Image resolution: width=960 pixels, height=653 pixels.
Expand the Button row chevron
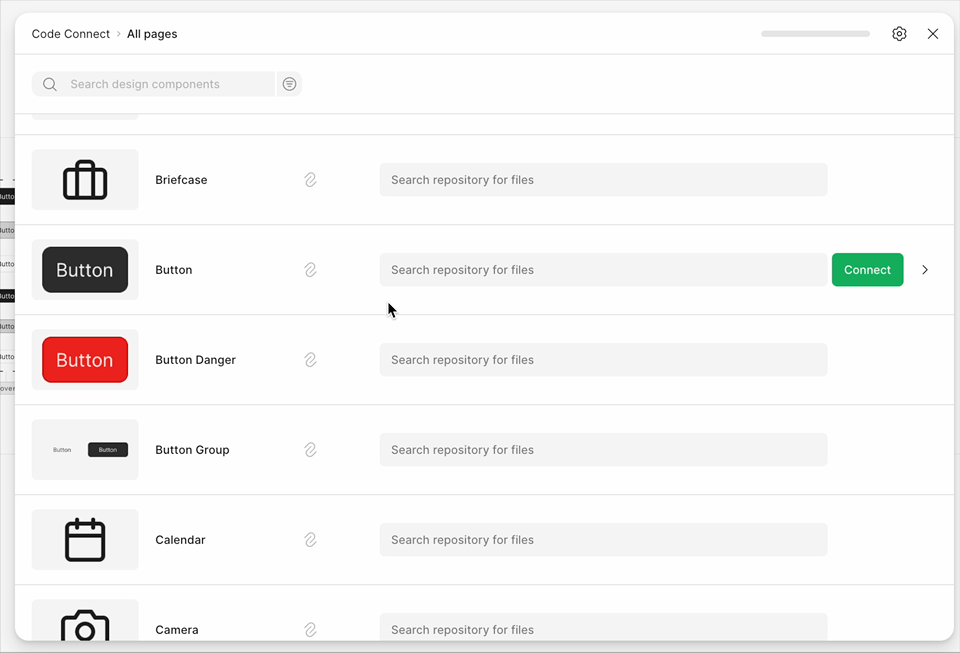pos(925,270)
